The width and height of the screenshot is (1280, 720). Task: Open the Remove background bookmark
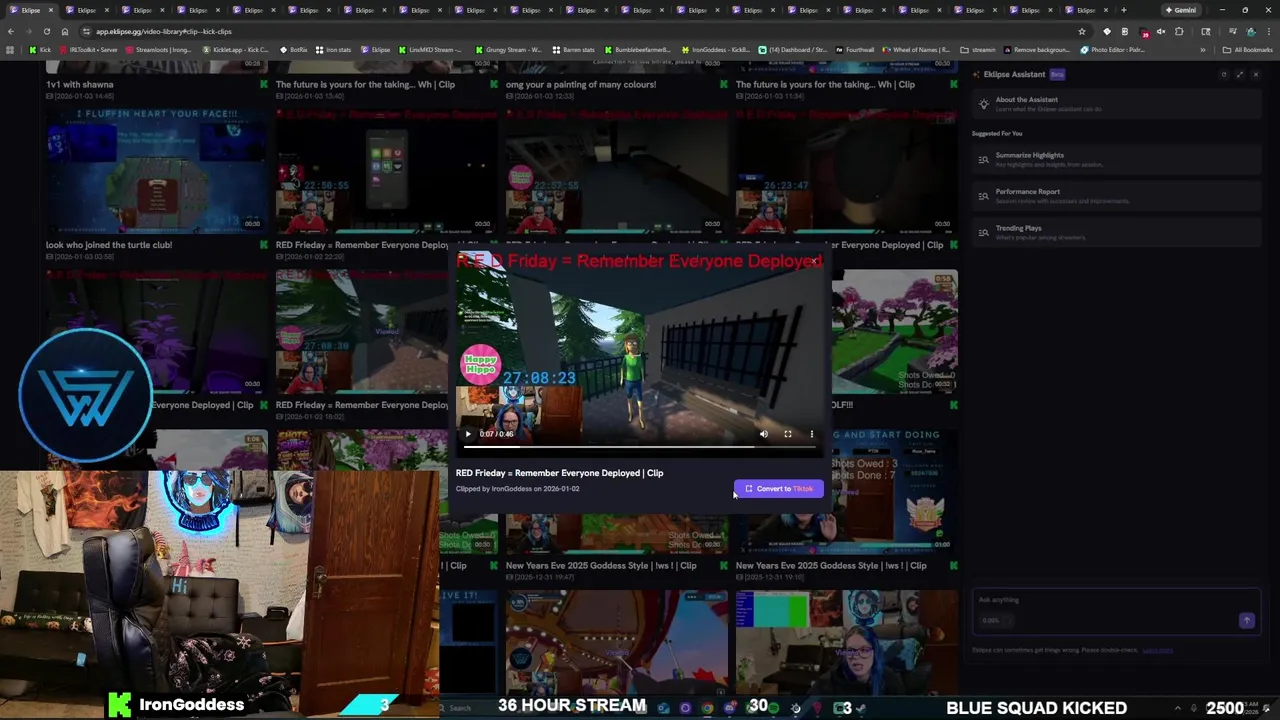[1036, 49]
